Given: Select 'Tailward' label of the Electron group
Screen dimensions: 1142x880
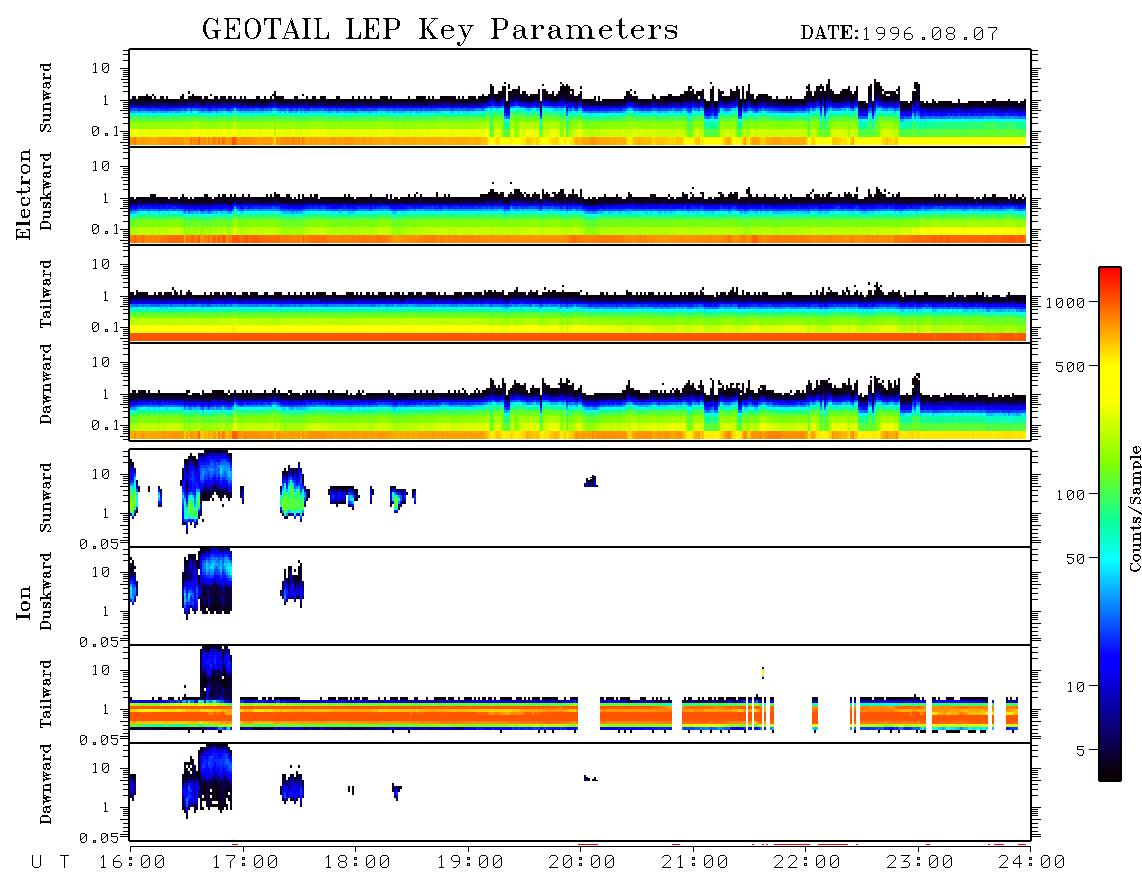Looking at the screenshot, I should [46, 294].
